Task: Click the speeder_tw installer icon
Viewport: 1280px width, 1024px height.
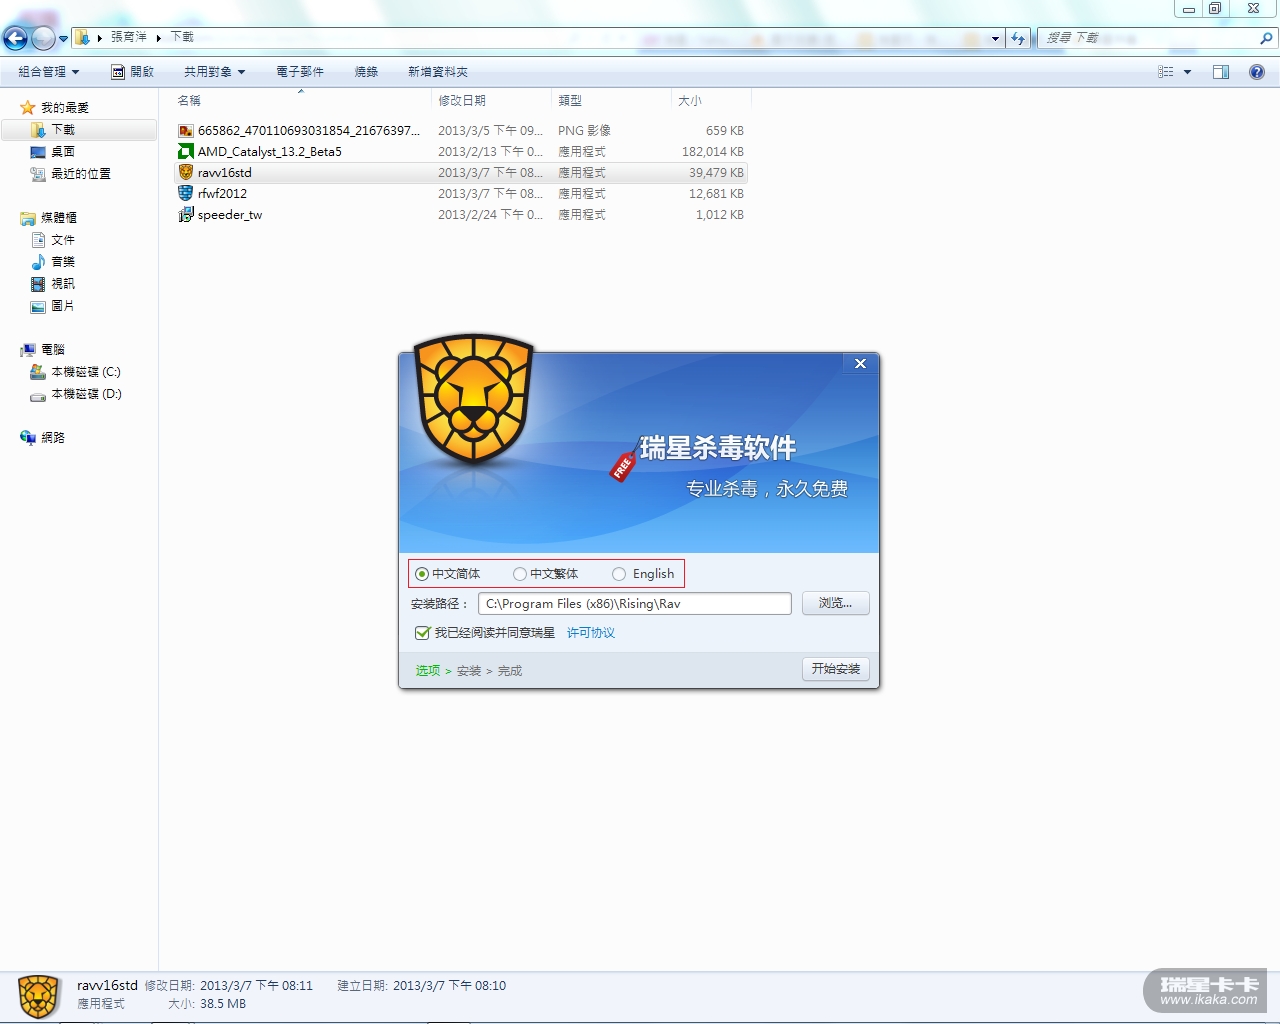Action: 185,215
